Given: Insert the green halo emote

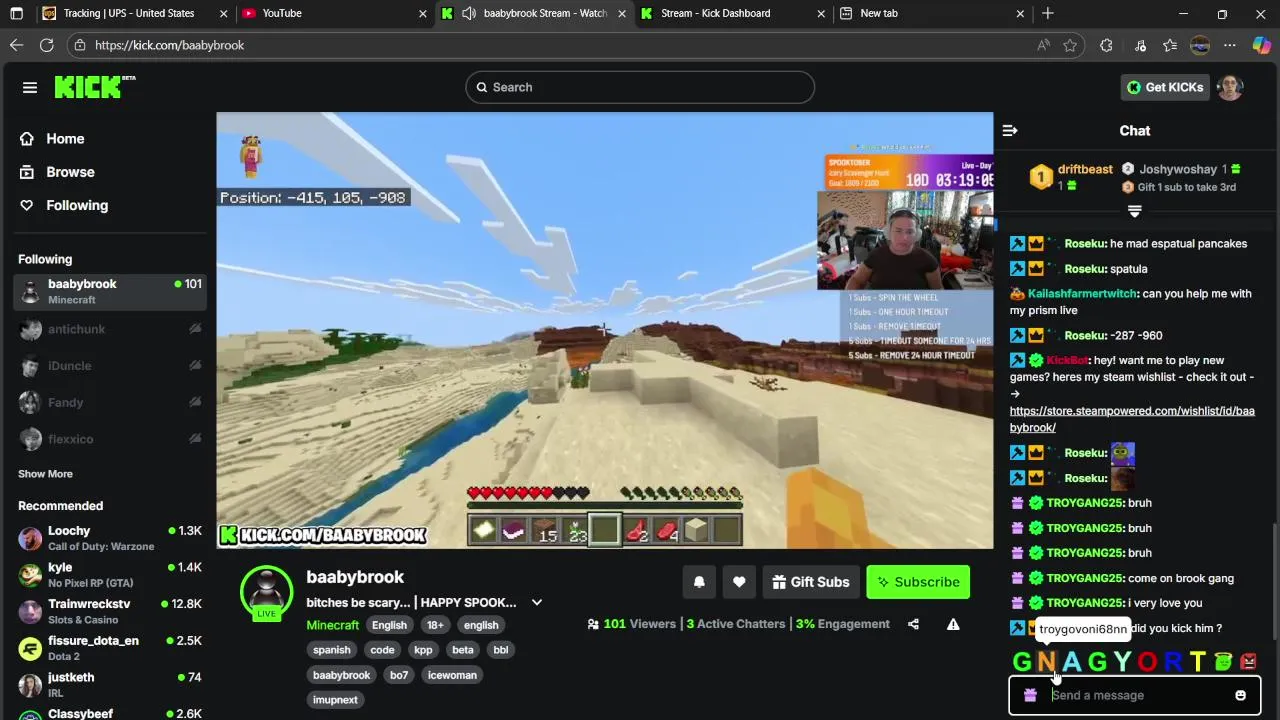Looking at the screenshot, I should tap(1223, 661).
